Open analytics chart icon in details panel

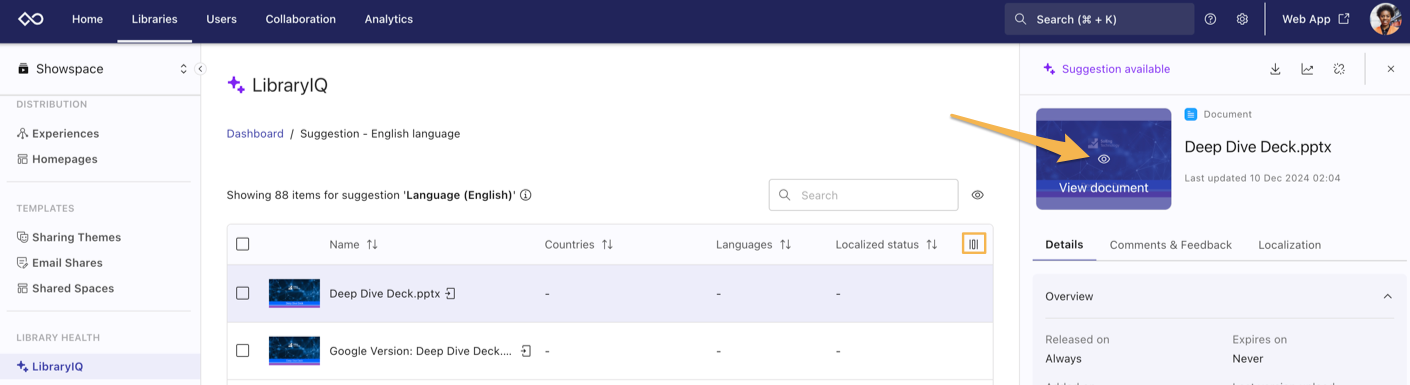pos(1307,69)
